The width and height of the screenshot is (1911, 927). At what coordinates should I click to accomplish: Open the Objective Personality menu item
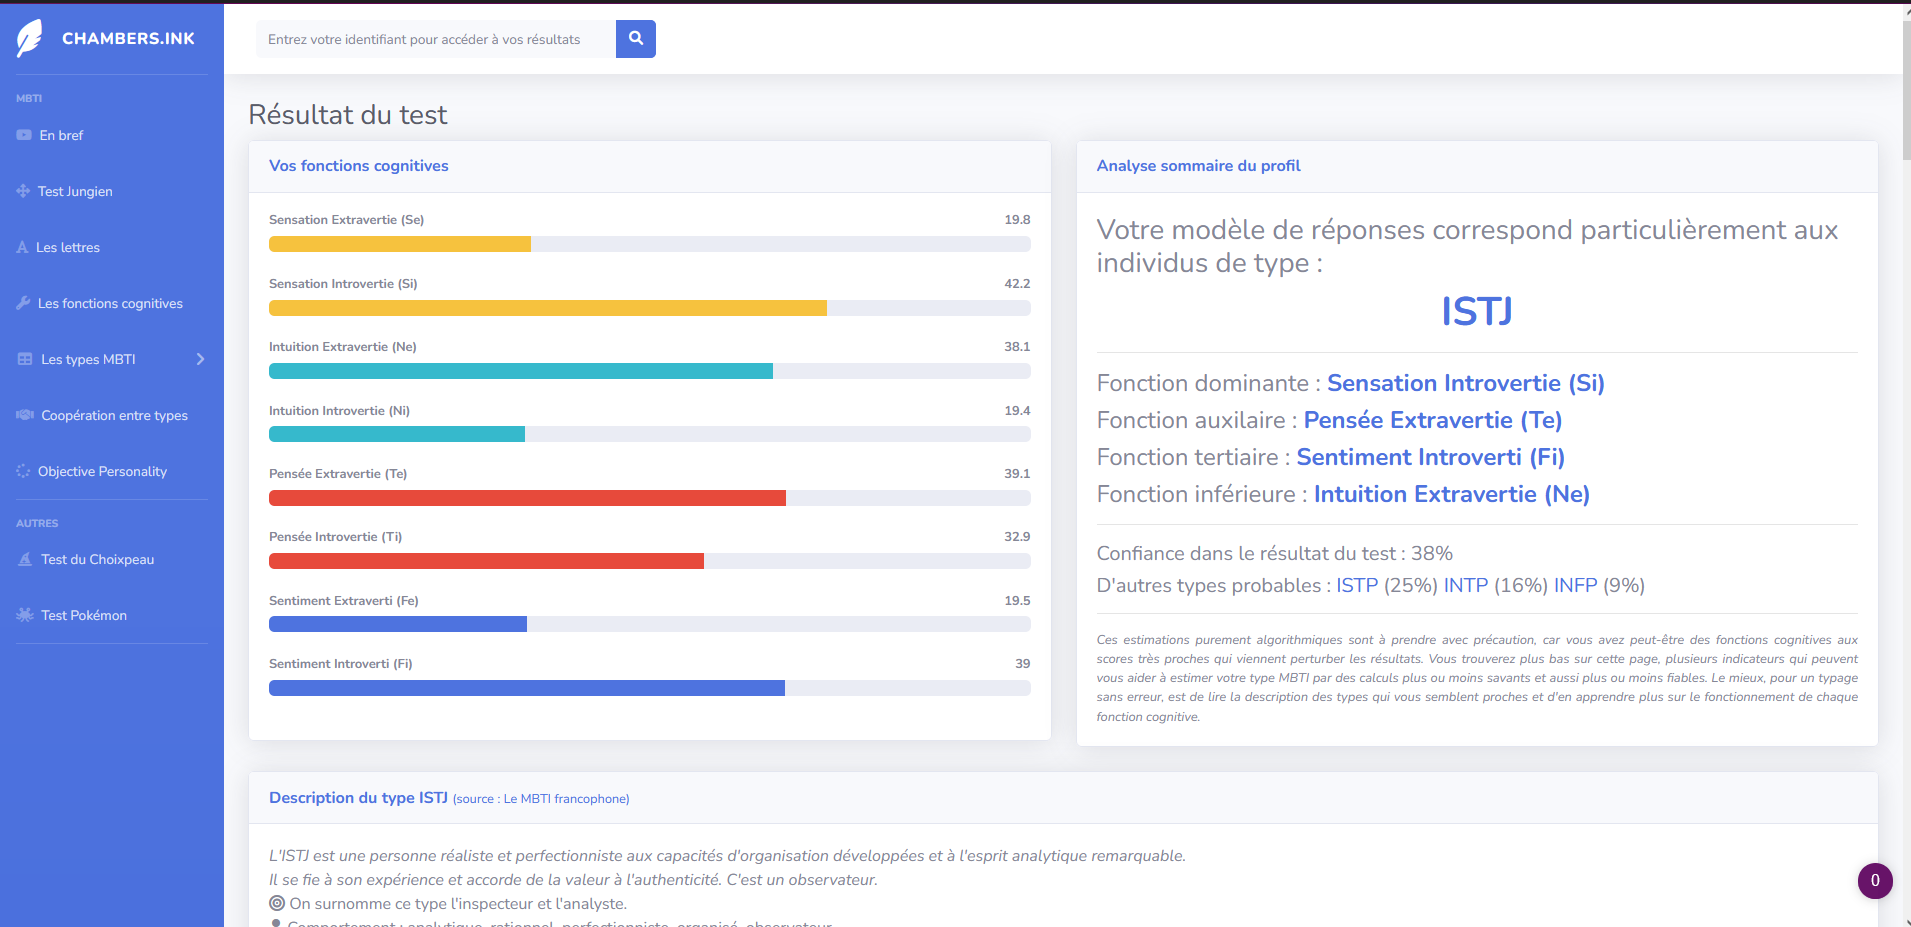pyautogui.click(x=102, y=471)
